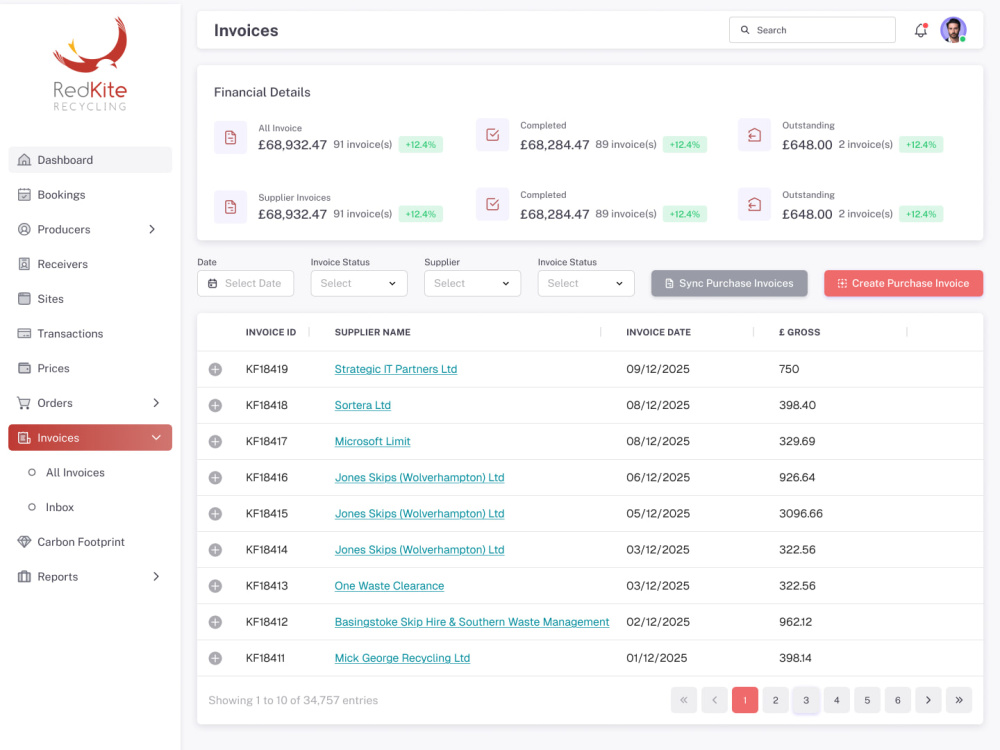The height and width of the screenshot is (750, 1000).
Task: Expand the Producers submenu chevron
Action: point(152,229)
